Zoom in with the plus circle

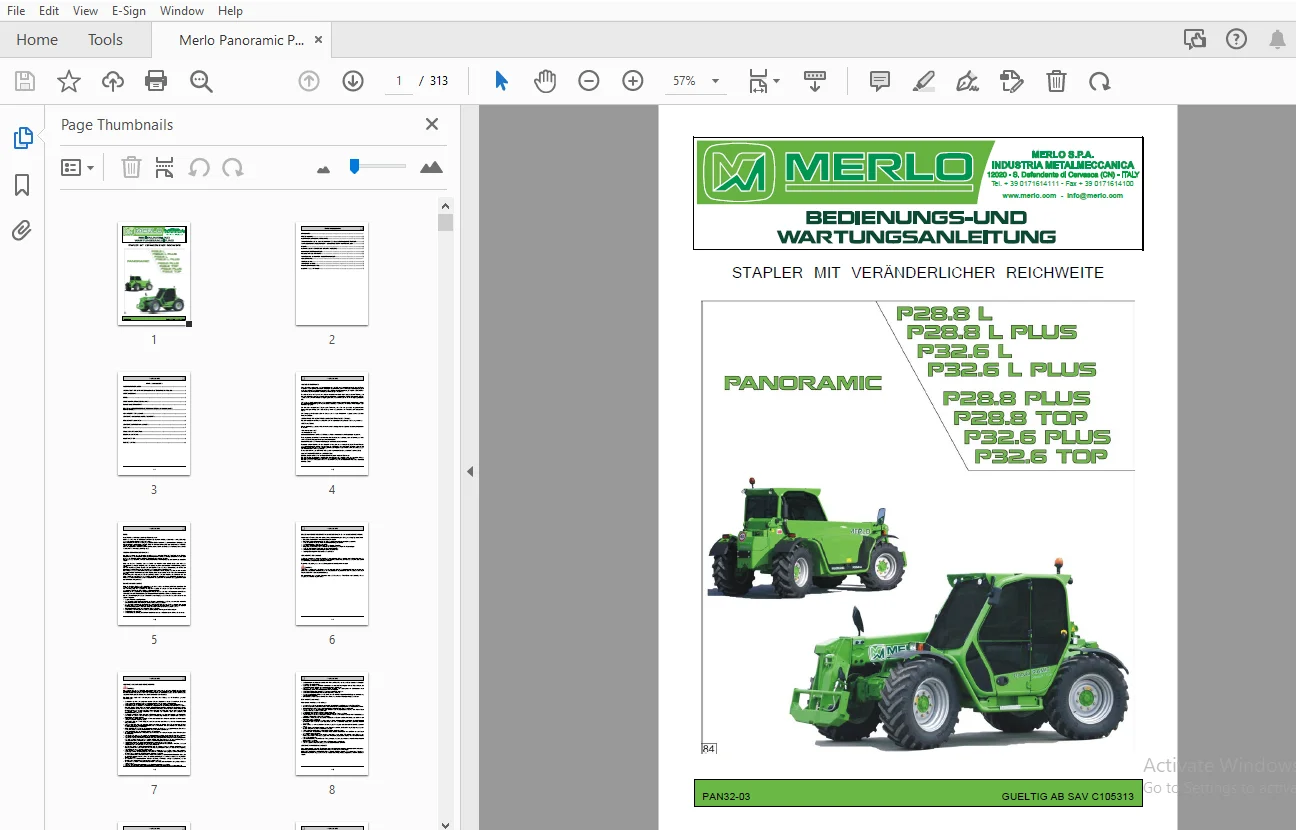coord(633,81)
